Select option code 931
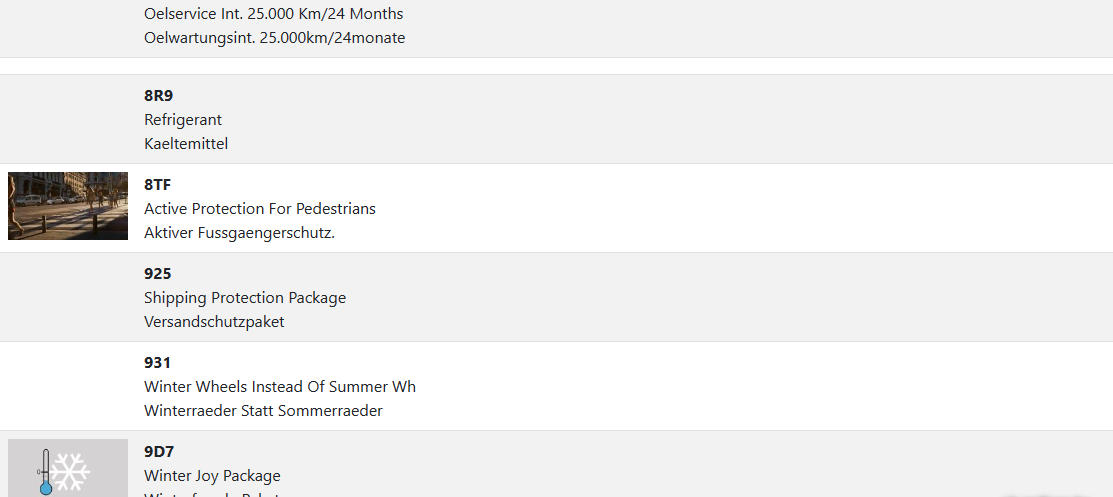 158,363
